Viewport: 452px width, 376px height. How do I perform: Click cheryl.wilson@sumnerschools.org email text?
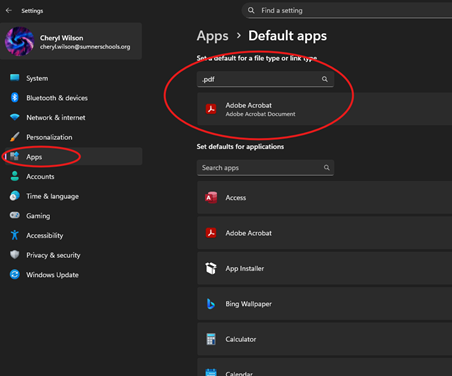click(x=85, y=47)
